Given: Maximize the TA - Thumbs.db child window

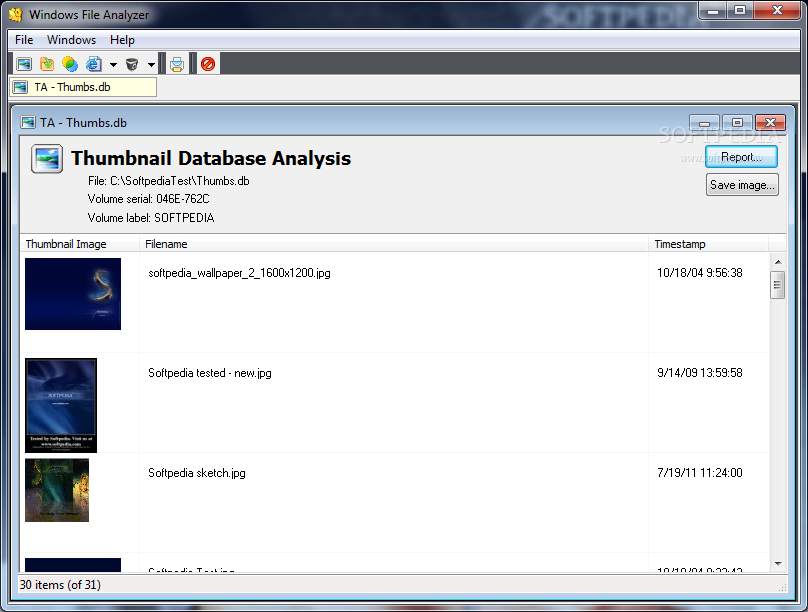Looking at the screenshot, I should 737,123.
